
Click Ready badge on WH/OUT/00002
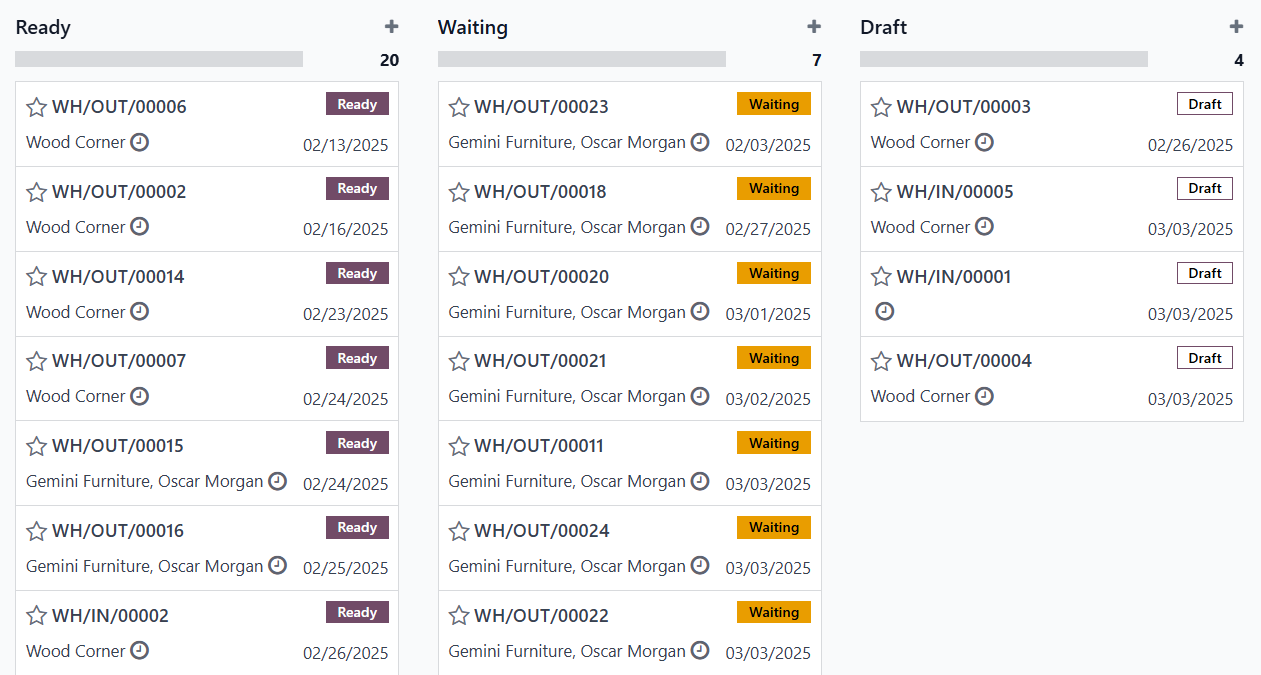[357, 189]
